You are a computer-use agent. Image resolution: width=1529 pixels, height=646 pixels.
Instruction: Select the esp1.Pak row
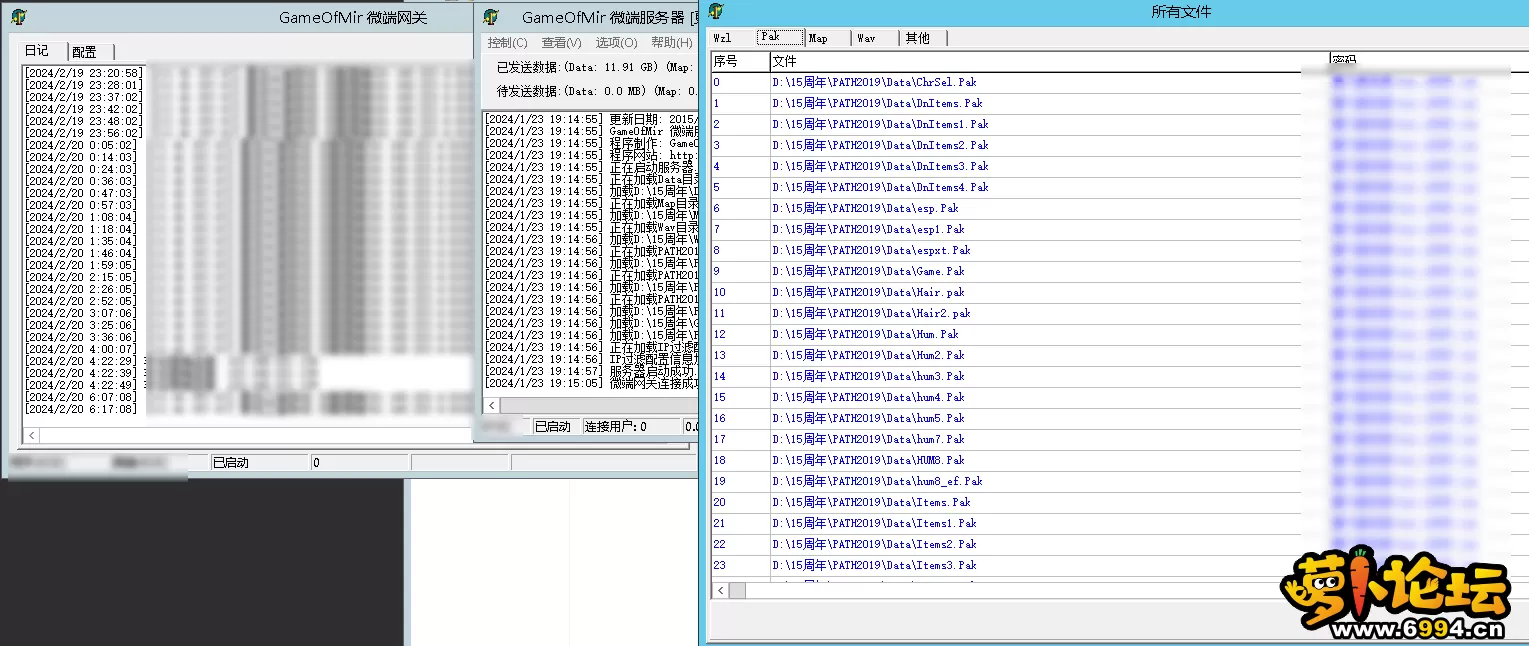[1119, 229]
